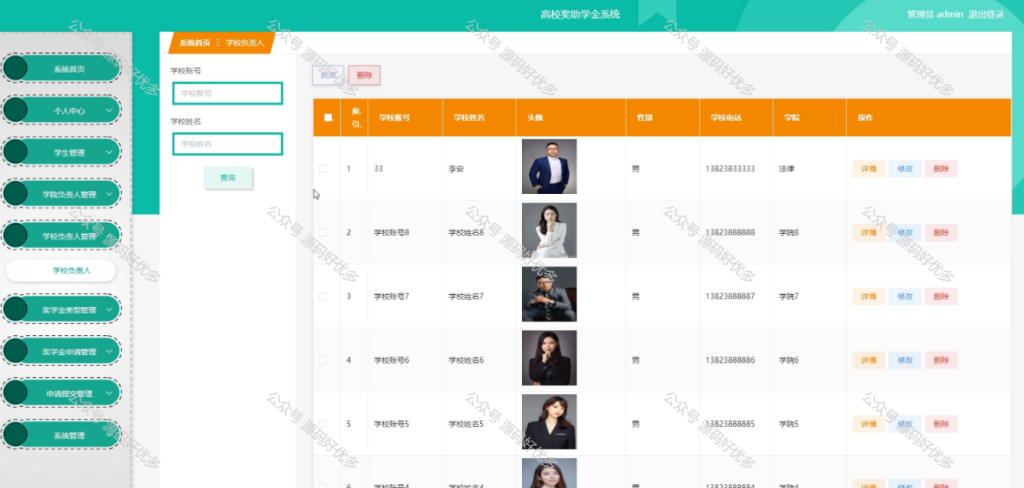The image size is (1024, 488).
Task: Click the circle icon on 奖学金申请管理 menu
Action: click(x=15, y=351)
